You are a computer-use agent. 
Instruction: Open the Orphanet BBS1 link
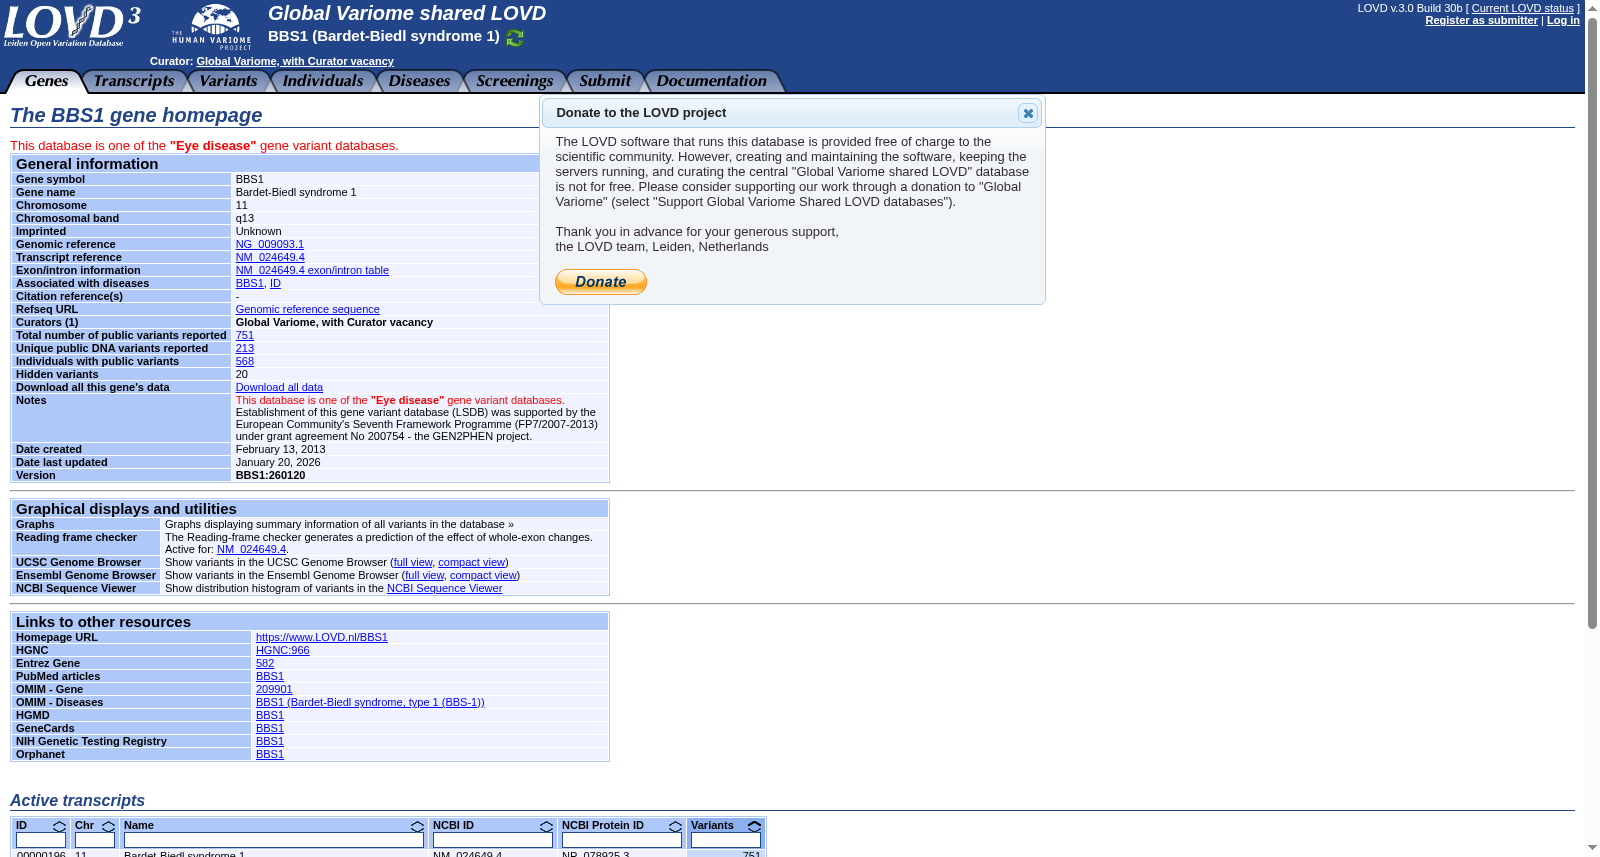click(269, 754)
